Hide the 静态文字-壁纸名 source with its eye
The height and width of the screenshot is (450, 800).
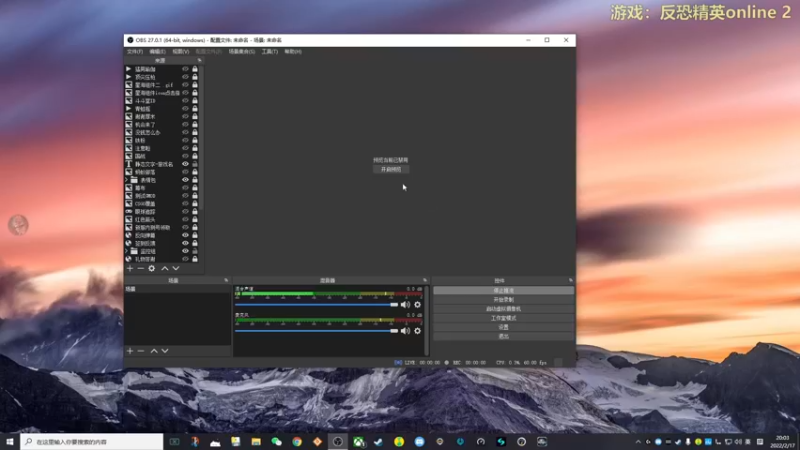tap(185, 164)
